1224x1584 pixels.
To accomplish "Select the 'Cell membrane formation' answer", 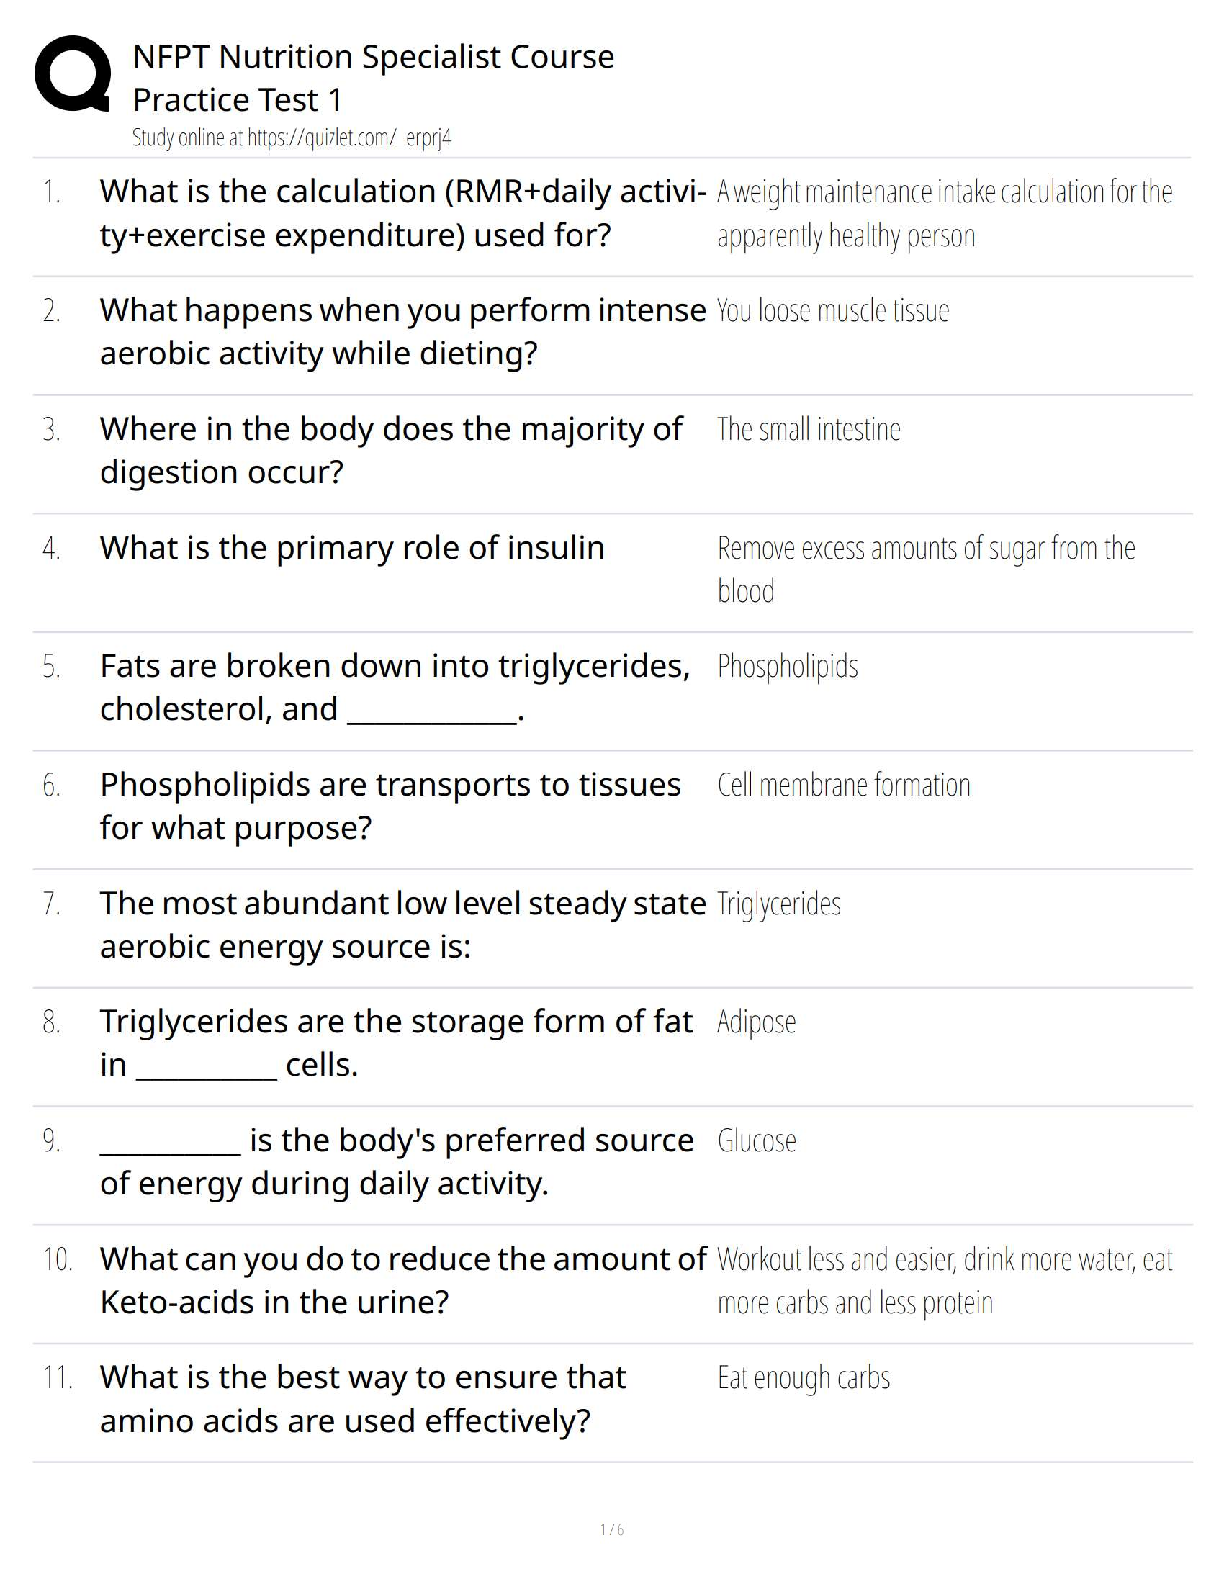I will click(843, 786).
